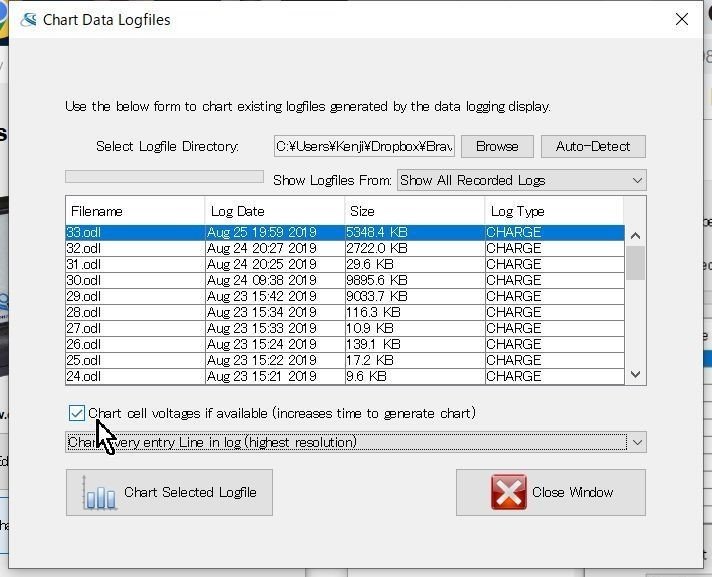Viewport: 712px width, 577px height.
Task: Click the red X Close Window icon
Action: 509,492
